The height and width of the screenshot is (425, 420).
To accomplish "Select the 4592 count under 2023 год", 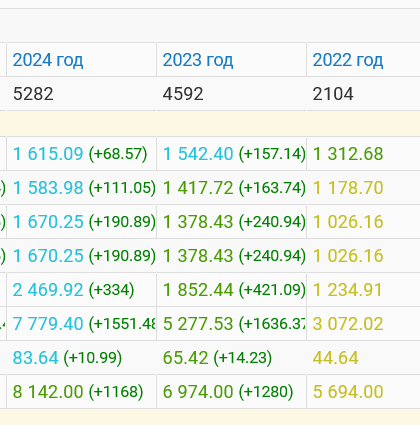I will click(183, 94).
